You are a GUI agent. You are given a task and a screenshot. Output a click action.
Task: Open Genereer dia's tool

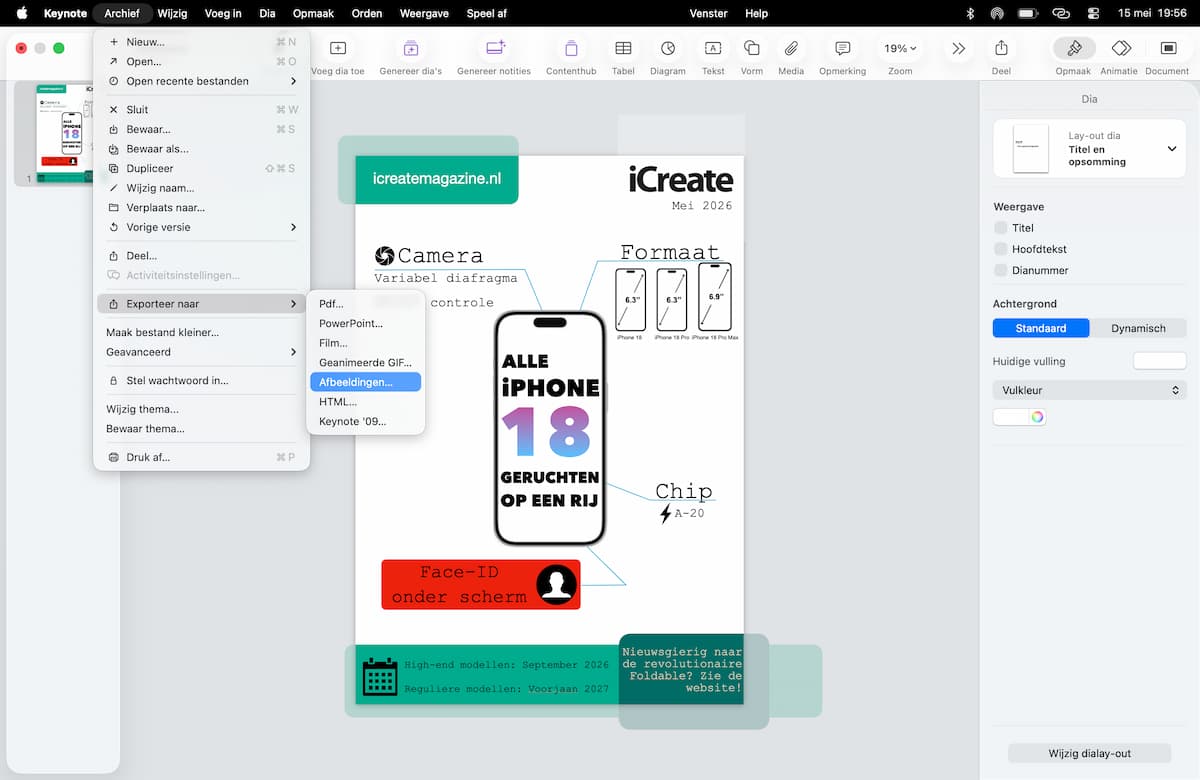[410, 48]
